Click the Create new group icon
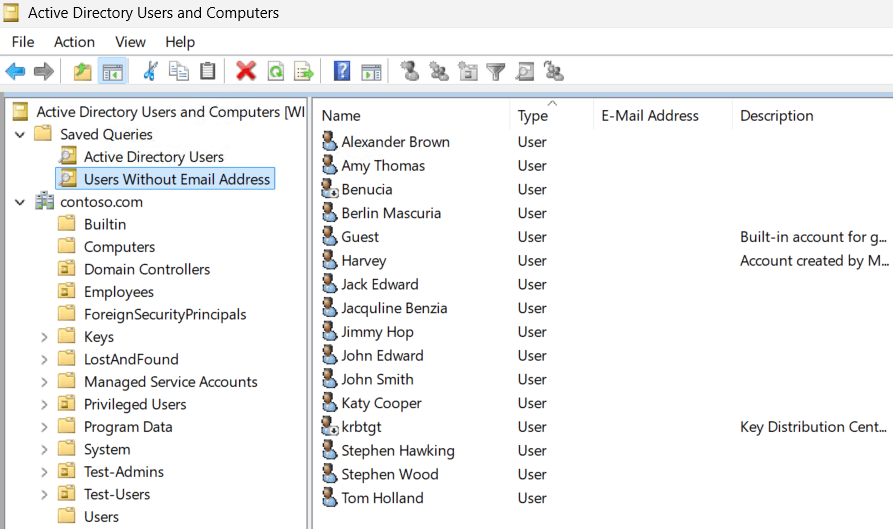The height and width of the screenshot is (529, 893). [439, 71]
